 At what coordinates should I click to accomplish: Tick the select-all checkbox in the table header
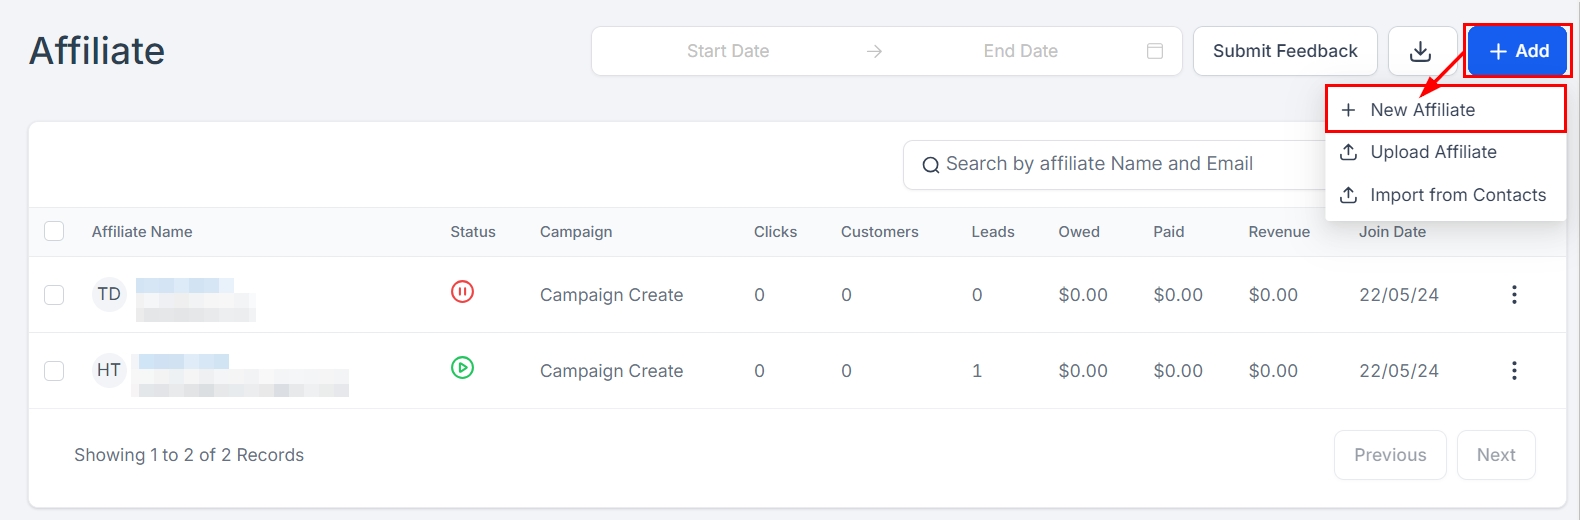(x=54, y=232)
